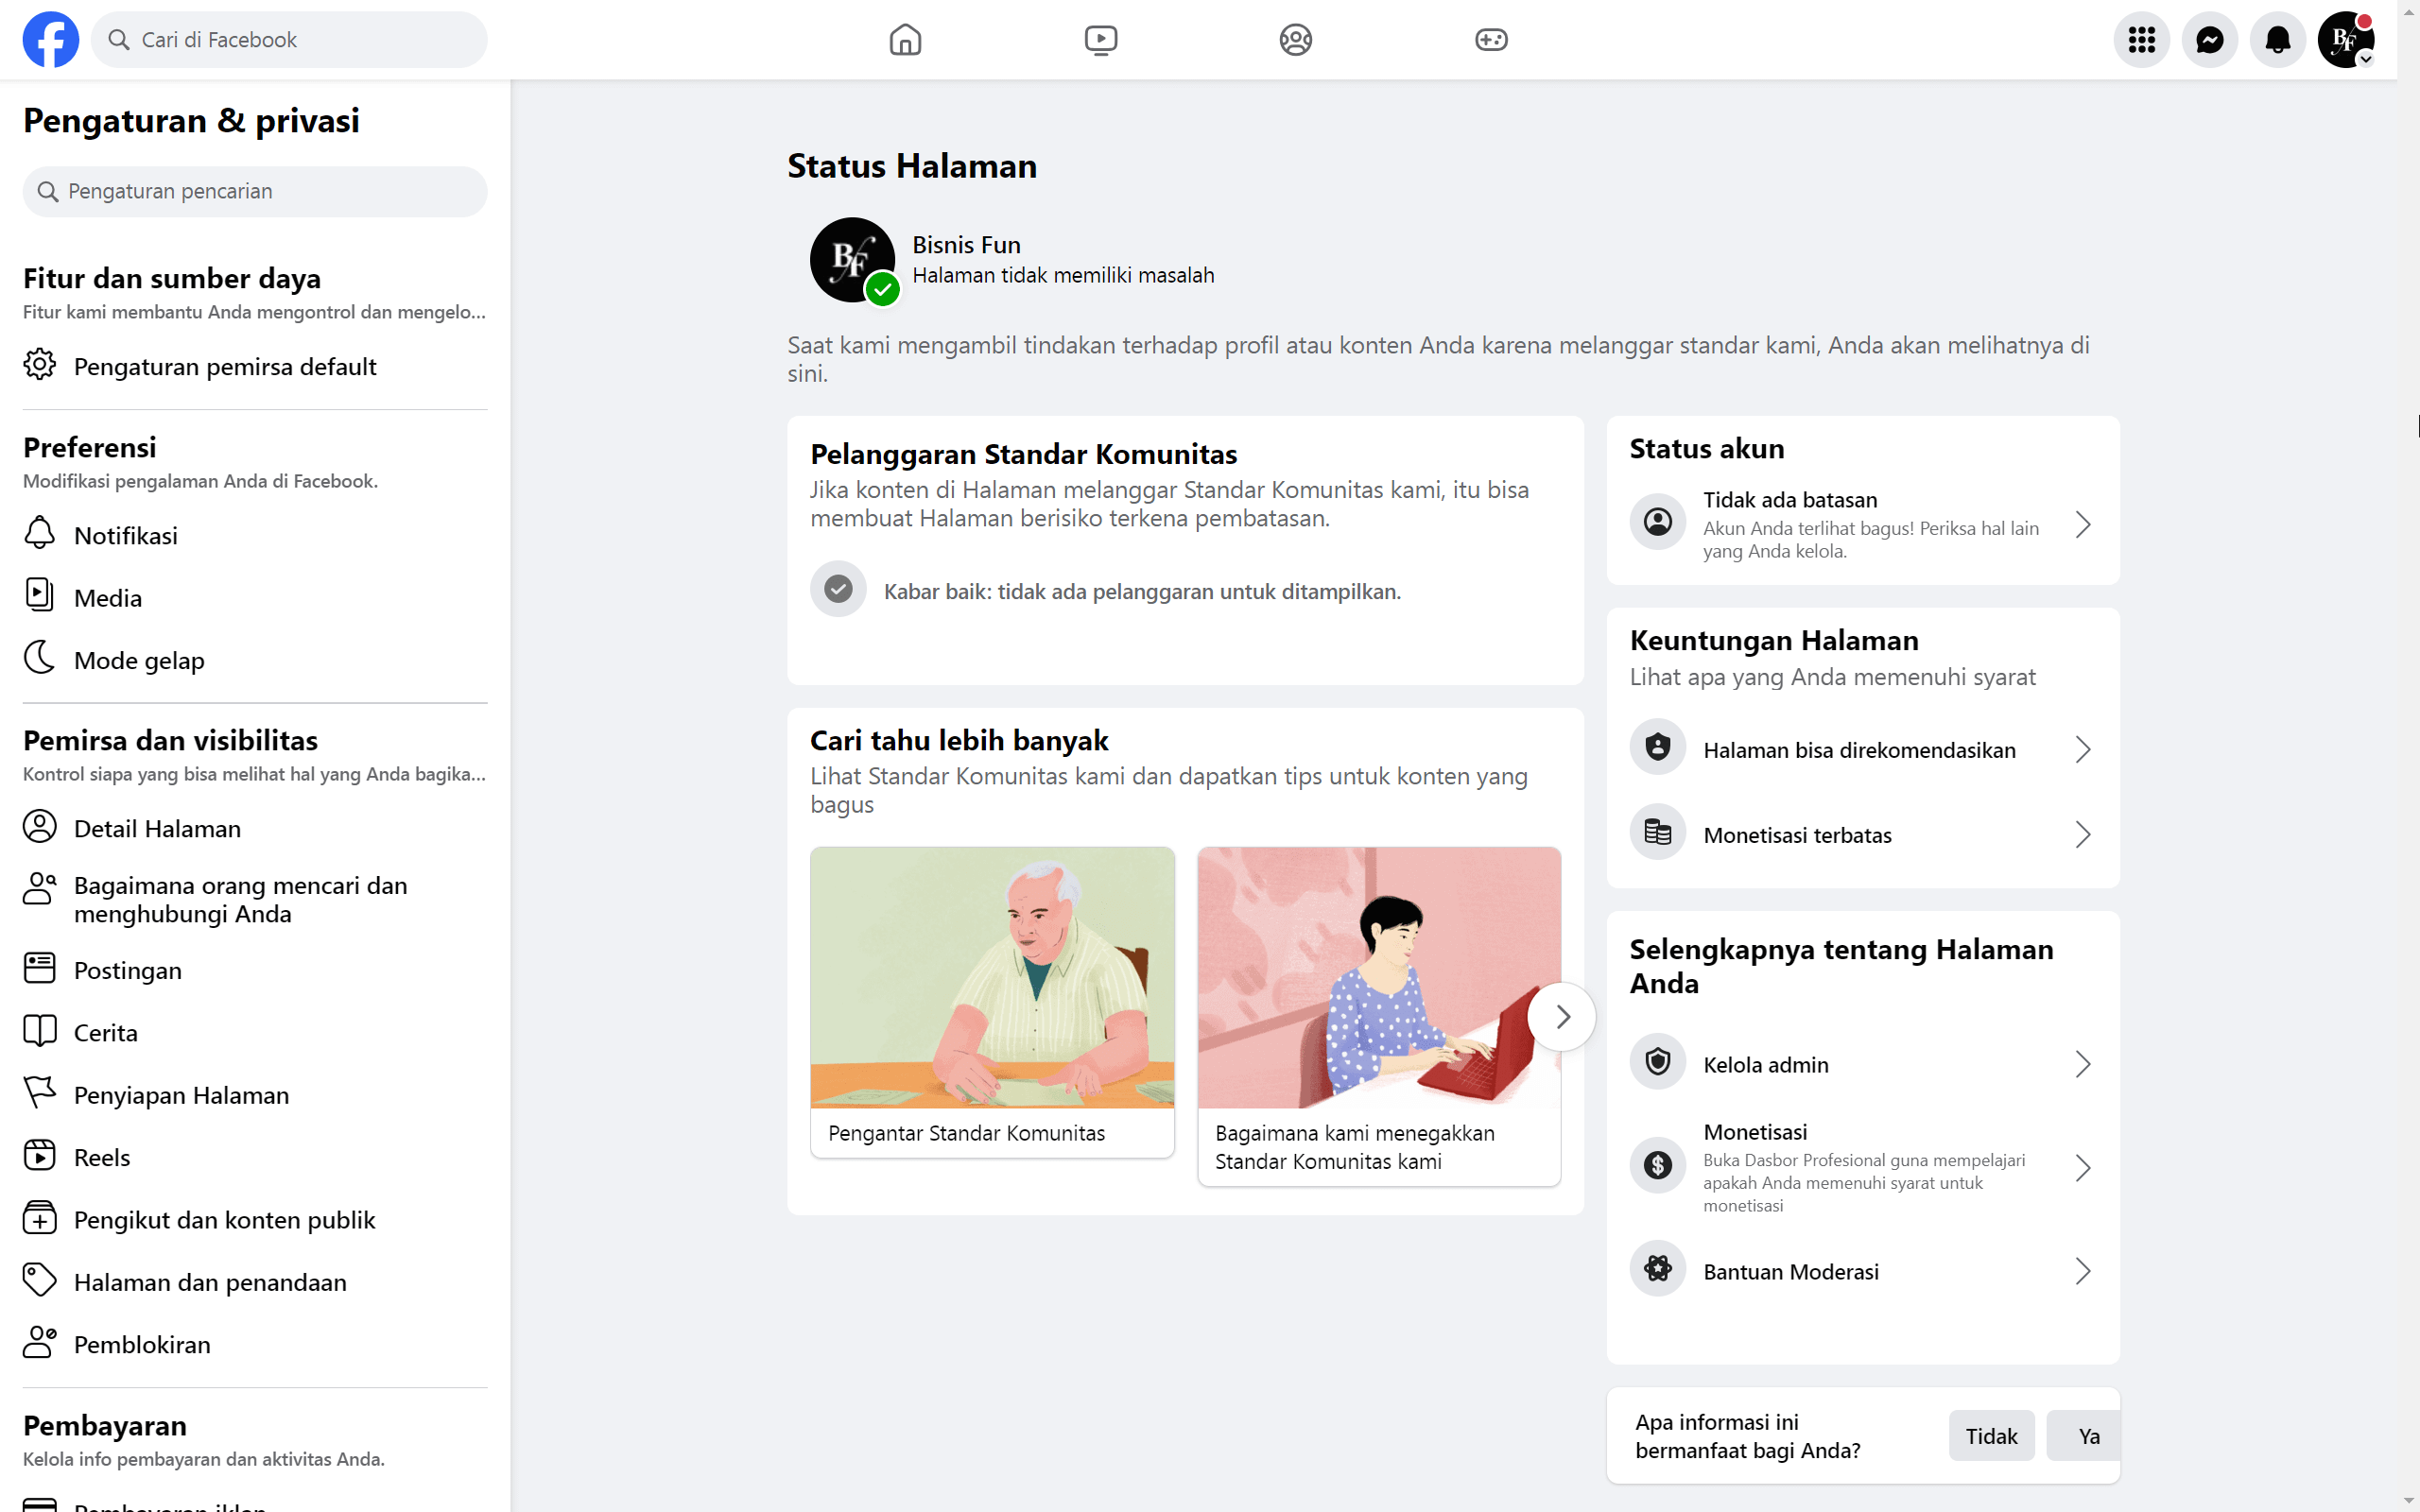Open the notifications bell icon
2420x1512 pixels.
(2278, 39)
